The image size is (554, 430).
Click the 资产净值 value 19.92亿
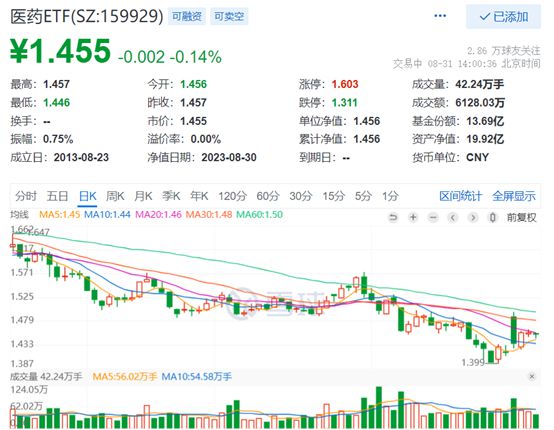click(485, 139)
